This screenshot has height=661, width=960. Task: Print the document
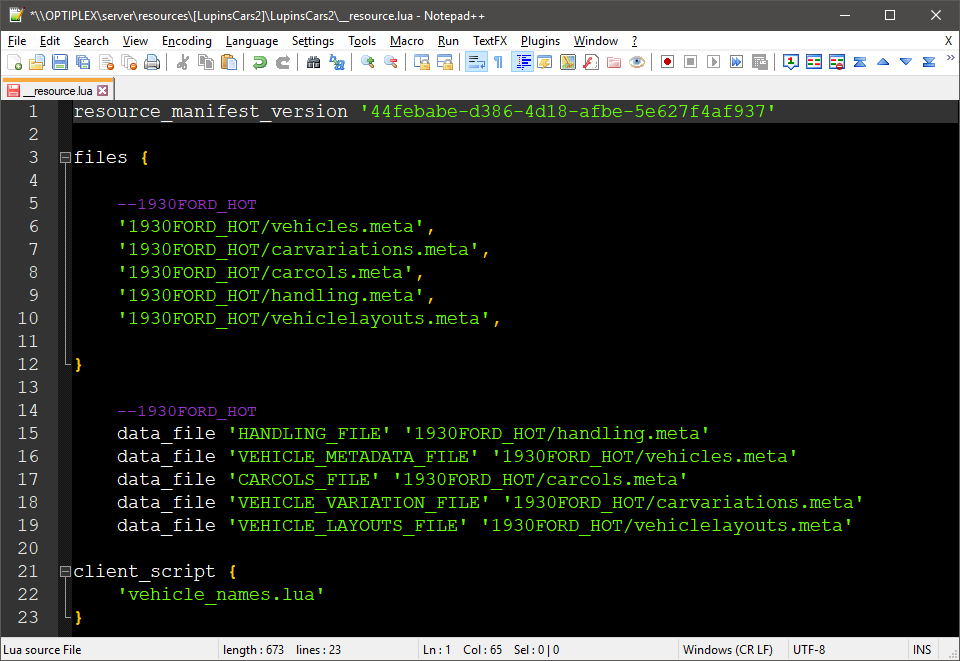[152, 62]
